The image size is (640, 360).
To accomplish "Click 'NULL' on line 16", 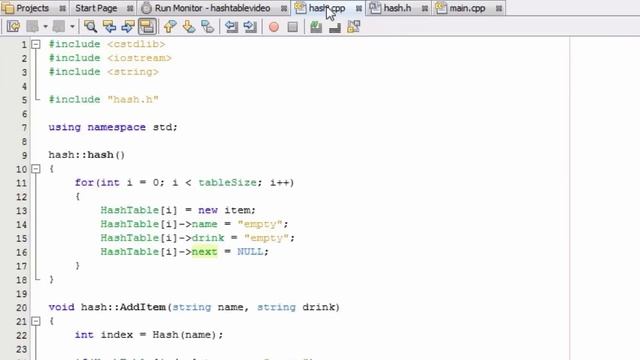I will (x=250, y=251).
